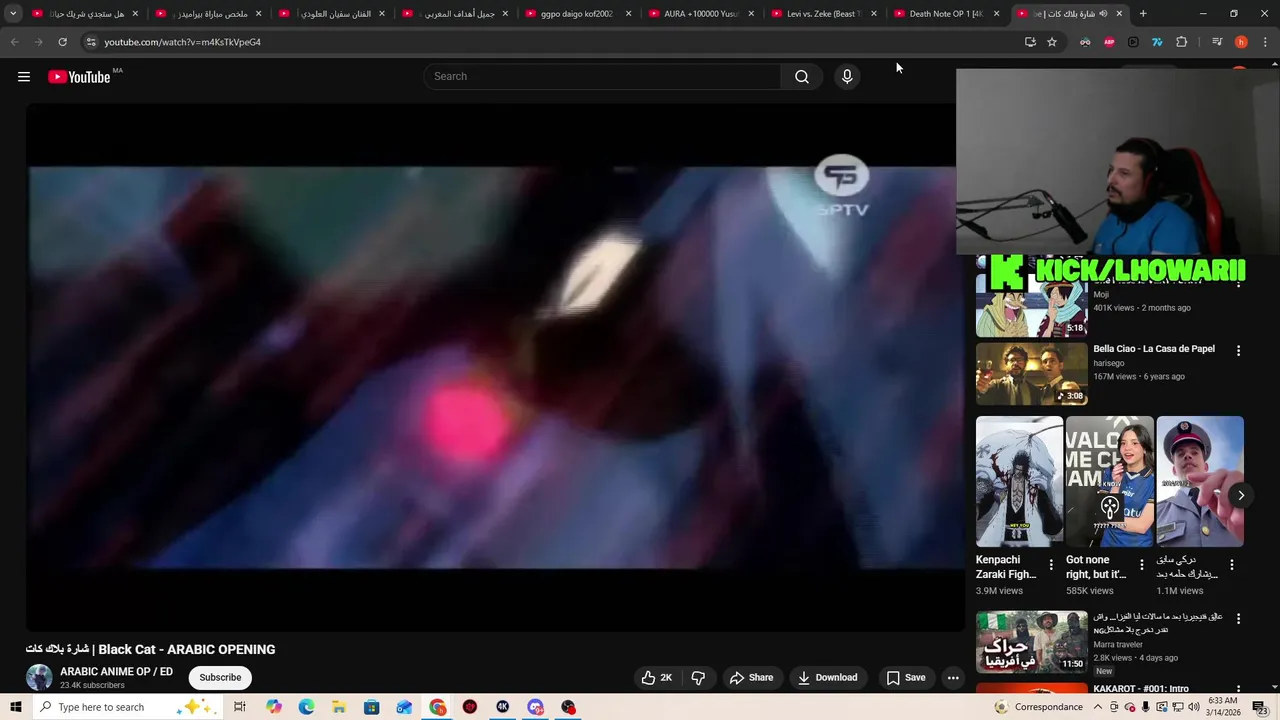The width and height of the screenshot is (1280, 720).
Task: Open the Kenpachi Zaraki Fight short
Action: point(1019,482)
